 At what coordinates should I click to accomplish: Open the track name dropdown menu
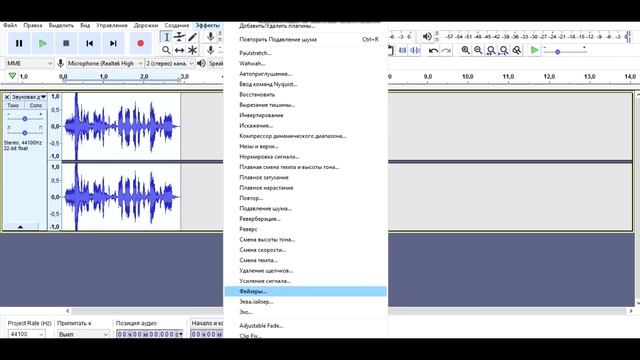click(29, 97)
